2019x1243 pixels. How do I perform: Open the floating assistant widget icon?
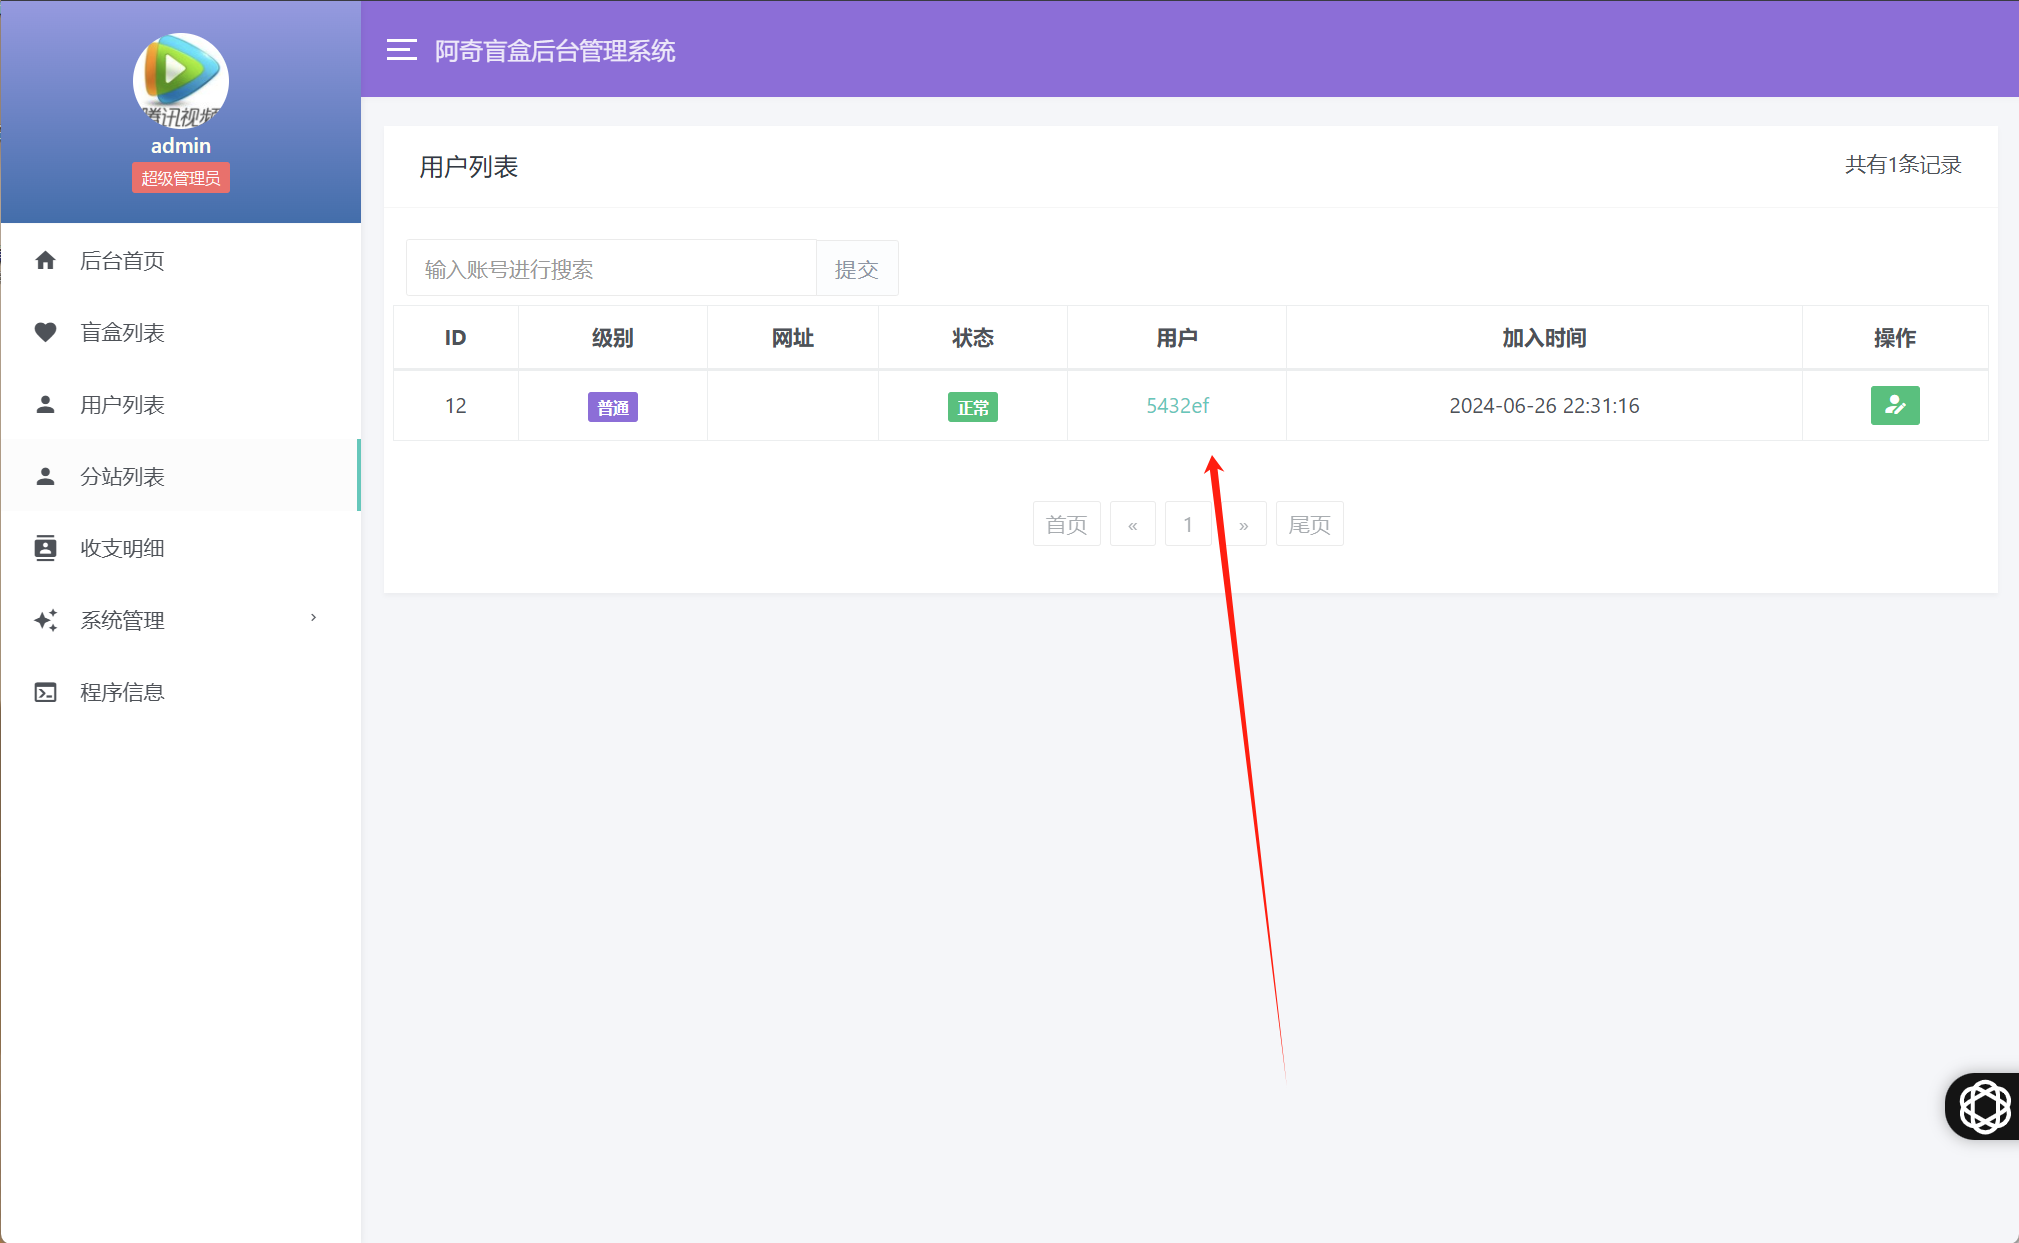1984,1106
